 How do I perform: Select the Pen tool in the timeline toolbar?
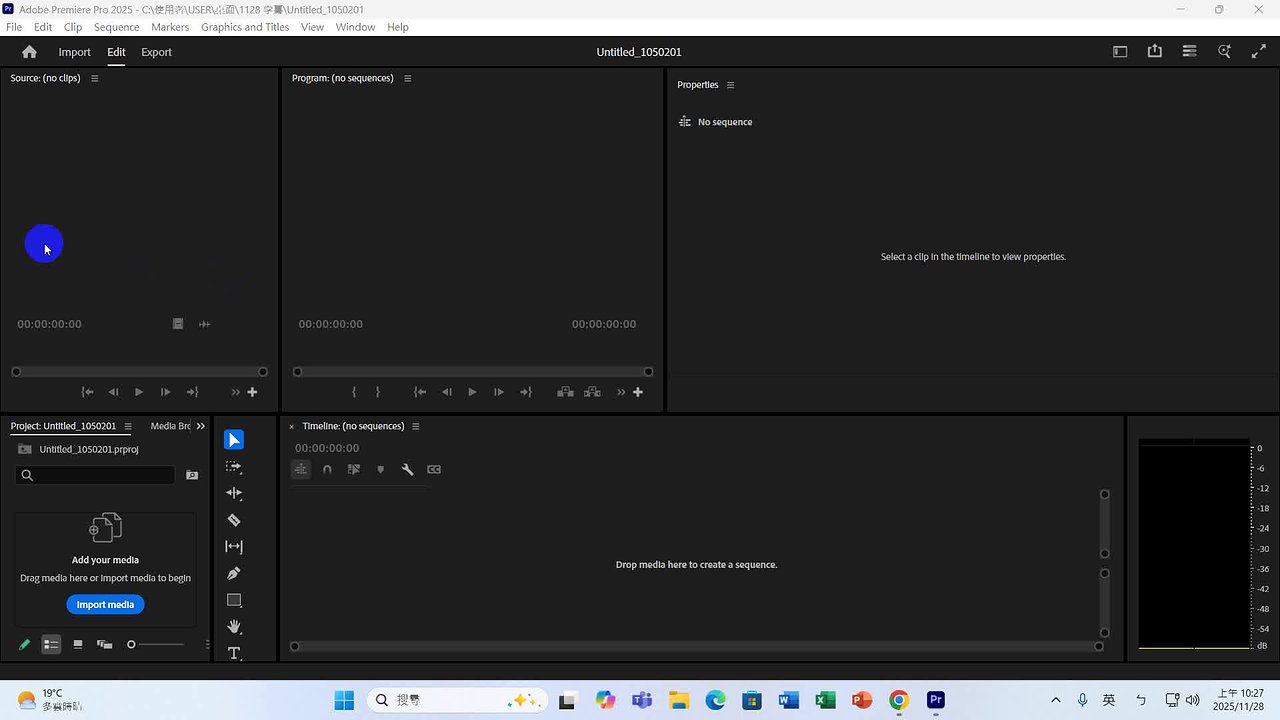pyautogui.click(x=233, y=573)
